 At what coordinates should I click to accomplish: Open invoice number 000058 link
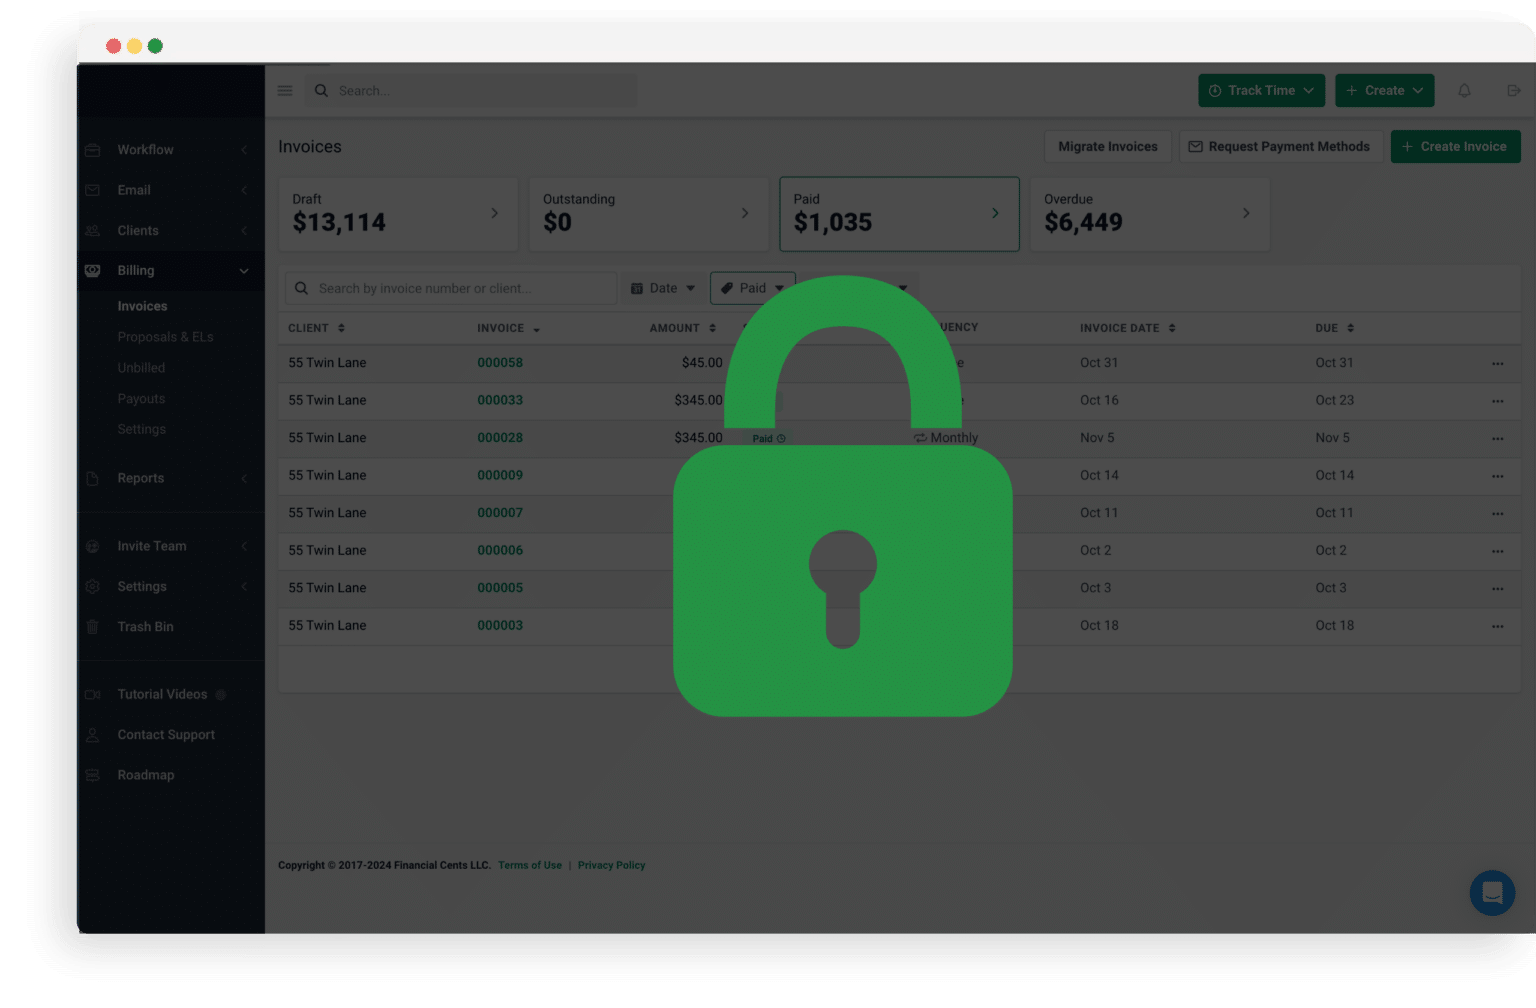click(x=500, y=363)
